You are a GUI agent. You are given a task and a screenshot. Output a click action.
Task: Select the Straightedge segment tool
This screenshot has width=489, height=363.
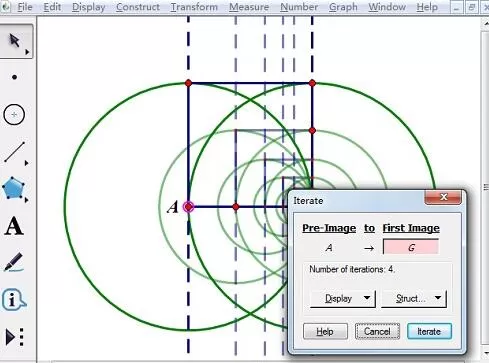(x=15, y=152)
